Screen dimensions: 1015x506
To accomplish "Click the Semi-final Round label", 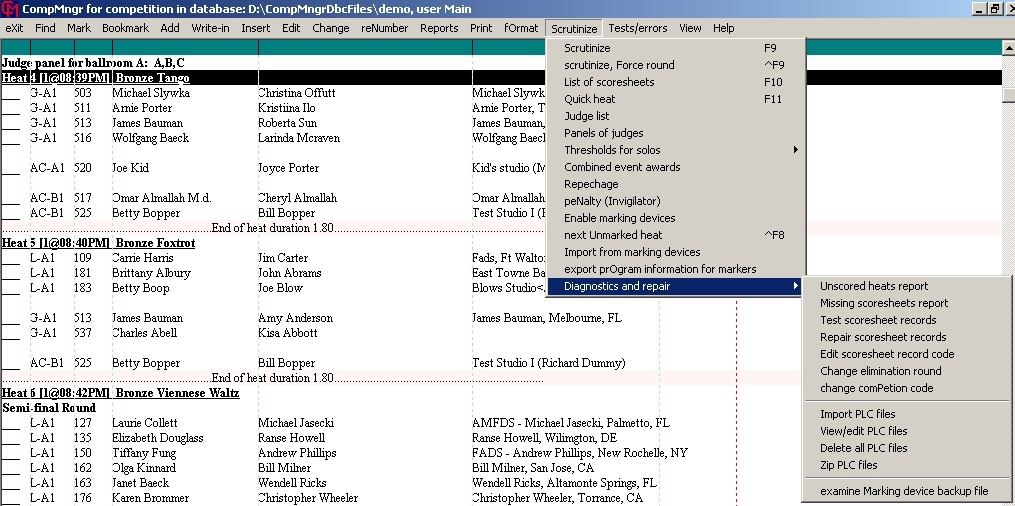I will (x=49, y=408).
